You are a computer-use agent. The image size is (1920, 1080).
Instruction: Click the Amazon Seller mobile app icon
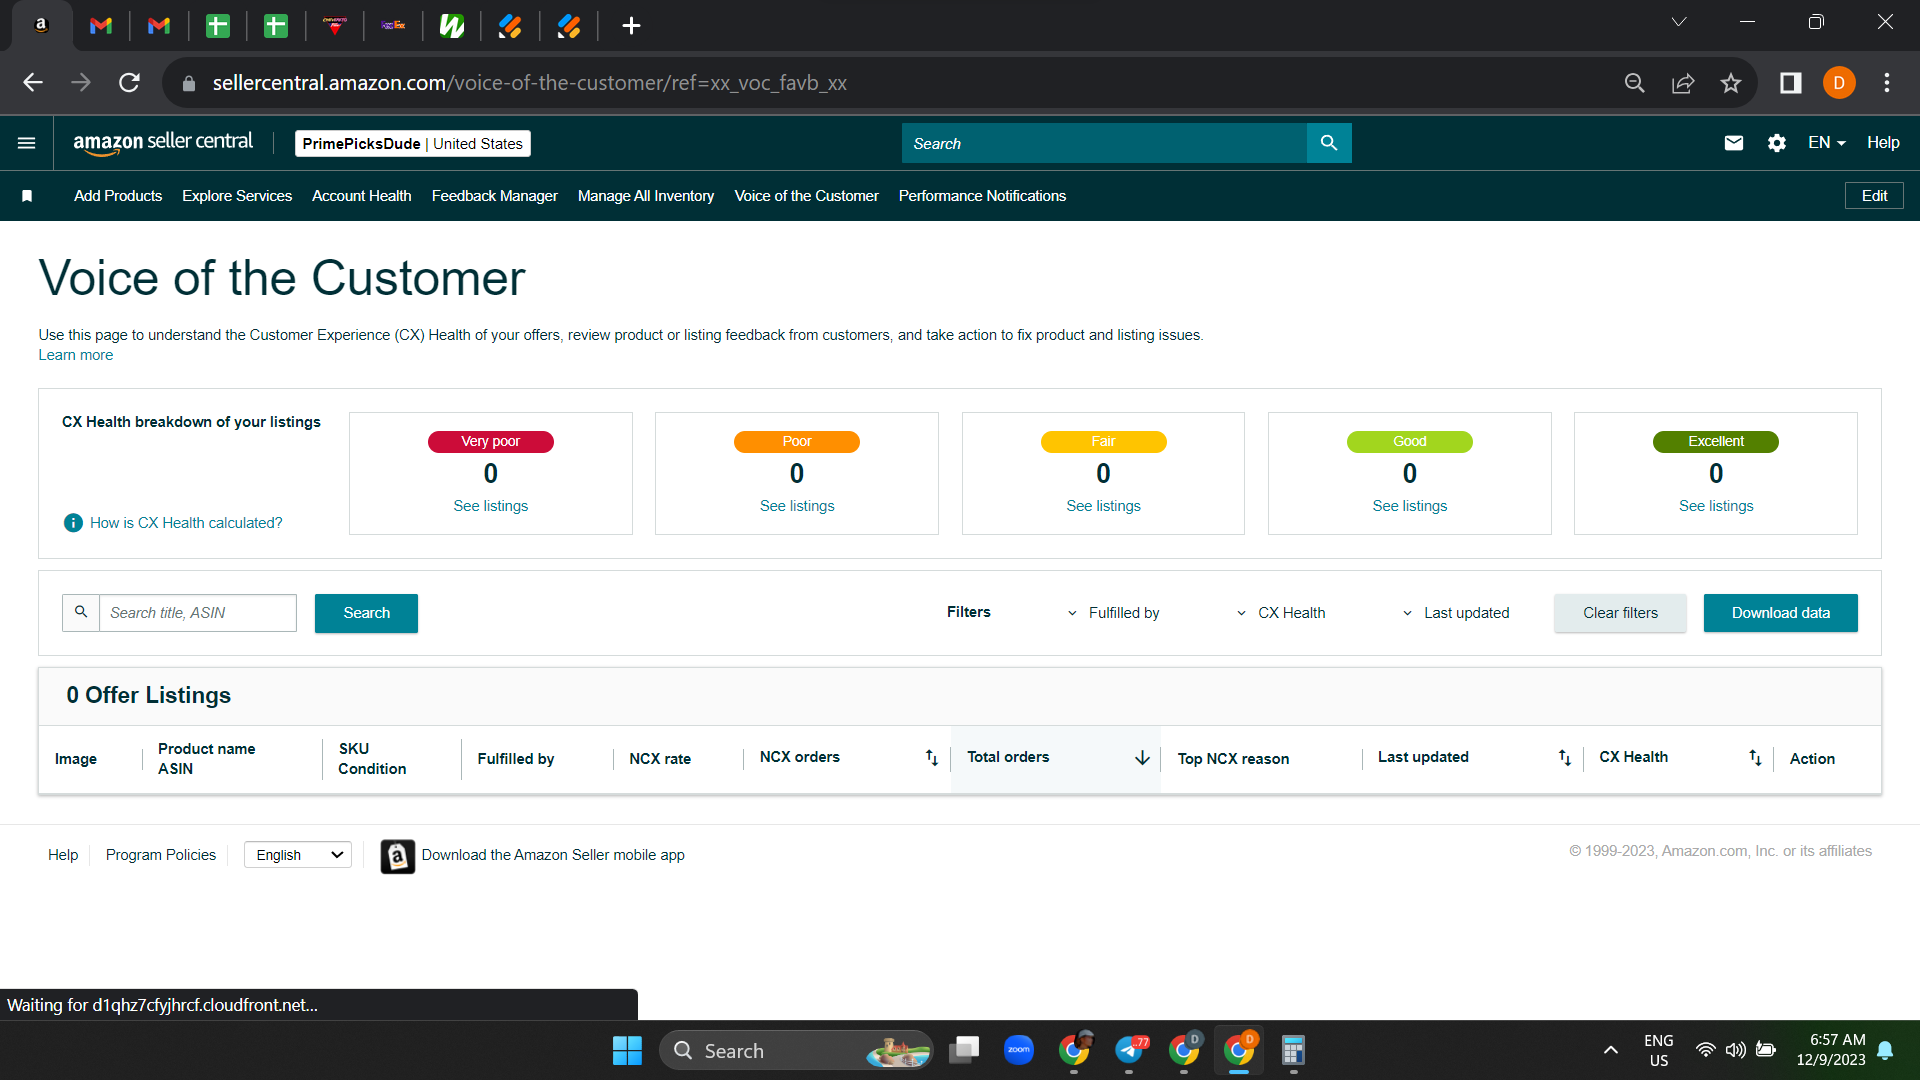[x=398, y=856]
